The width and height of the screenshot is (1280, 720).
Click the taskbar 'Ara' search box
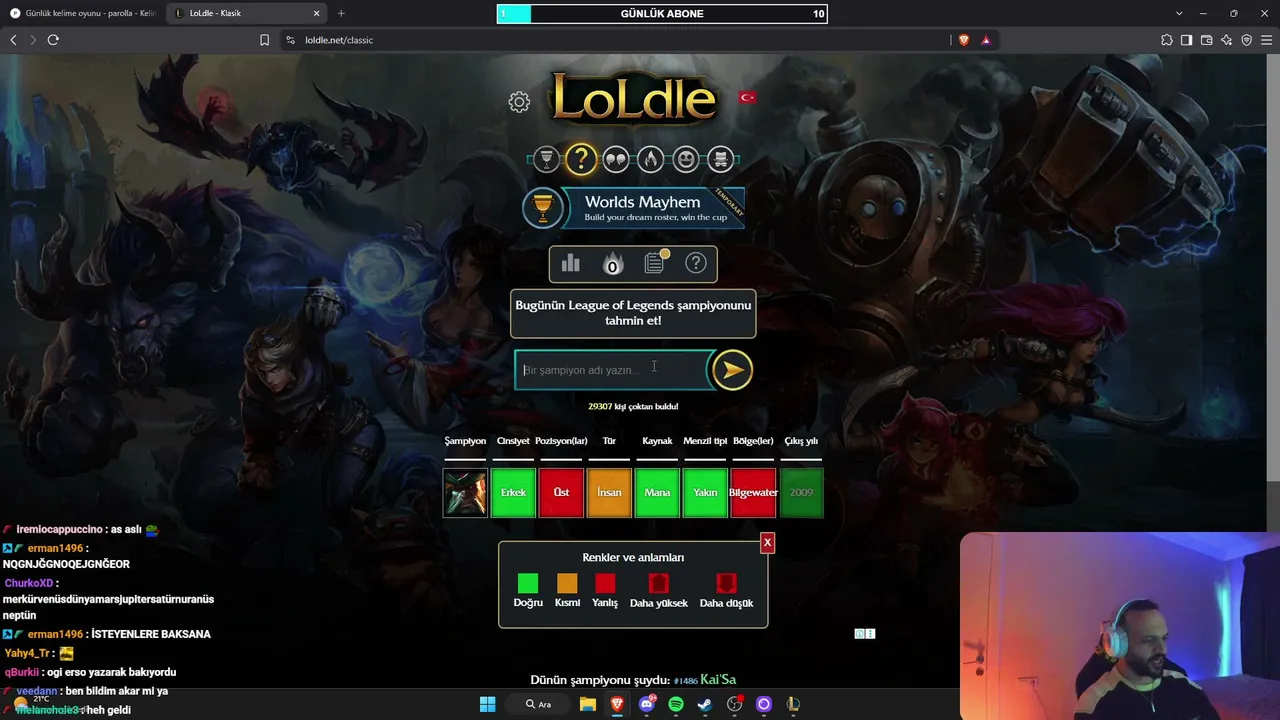[x=539, y=704]
